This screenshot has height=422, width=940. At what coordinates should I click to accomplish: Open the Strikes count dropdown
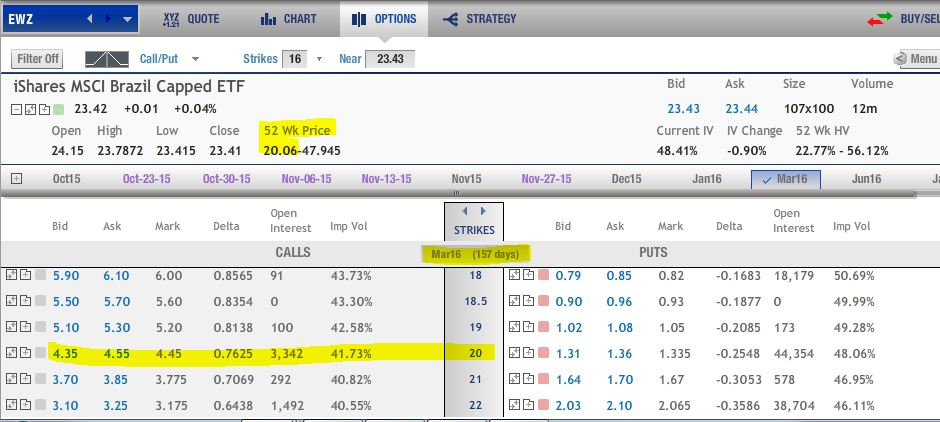click(320, 59)
